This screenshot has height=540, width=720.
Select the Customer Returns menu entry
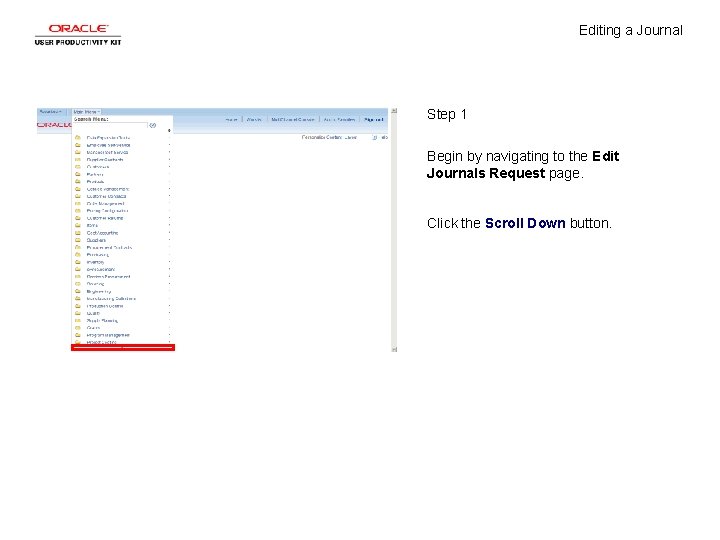tap(105, 218)
